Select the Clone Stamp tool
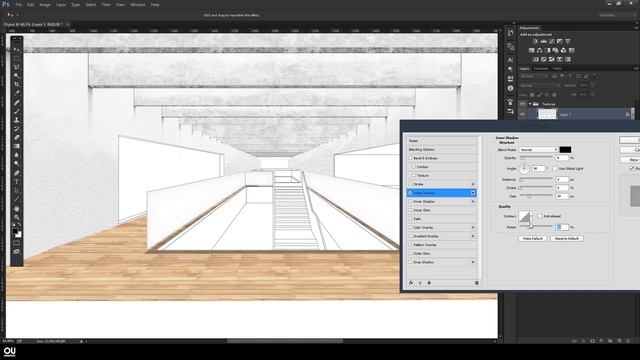This screenshot has height=360, width=640. [16, 120]
